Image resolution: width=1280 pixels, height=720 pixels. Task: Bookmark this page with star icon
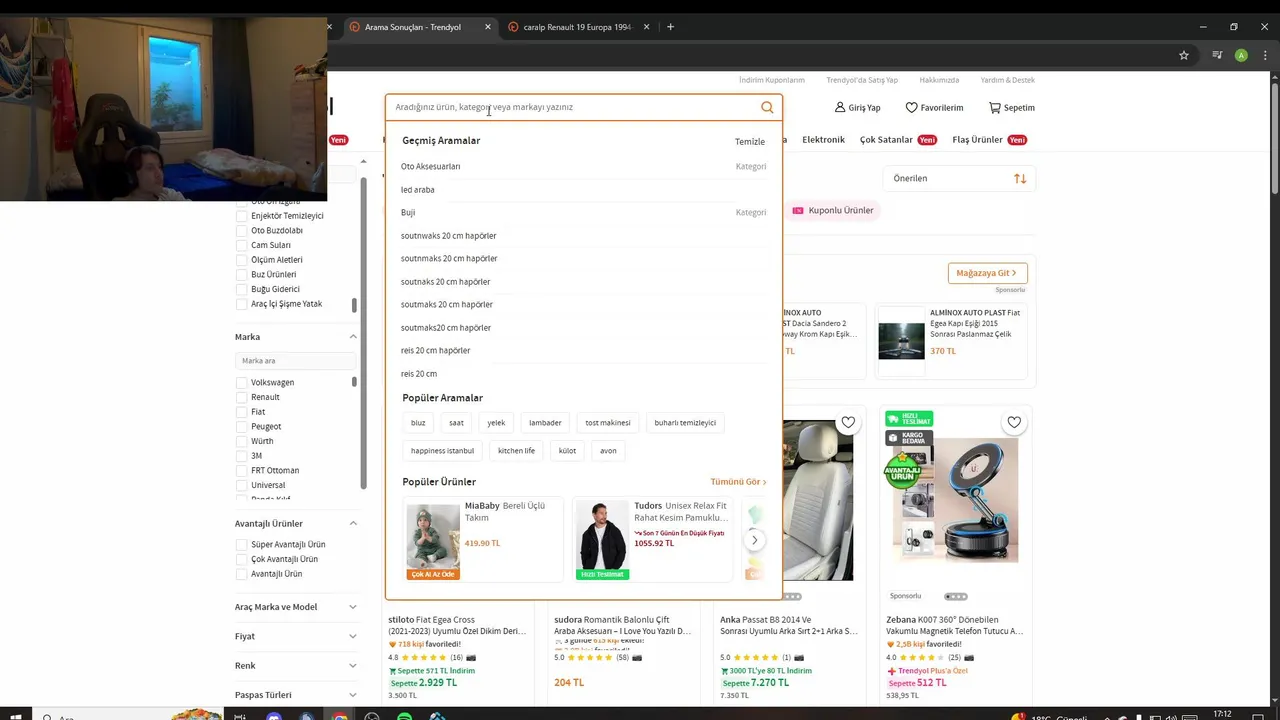coord(1184,55)
